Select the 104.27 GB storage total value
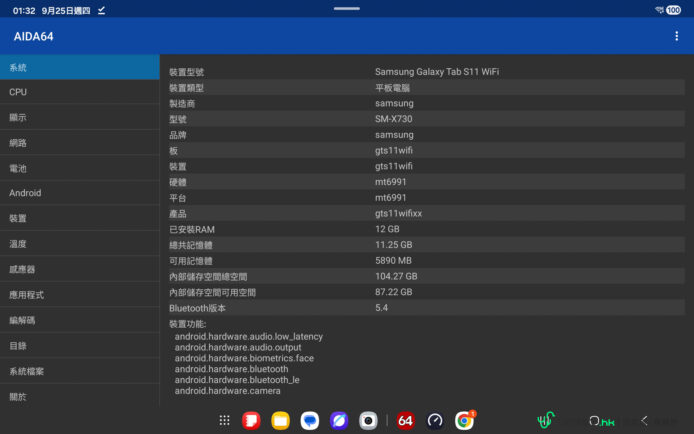The image size is (694, 434). pyautogui.click(x=396, y=277)
